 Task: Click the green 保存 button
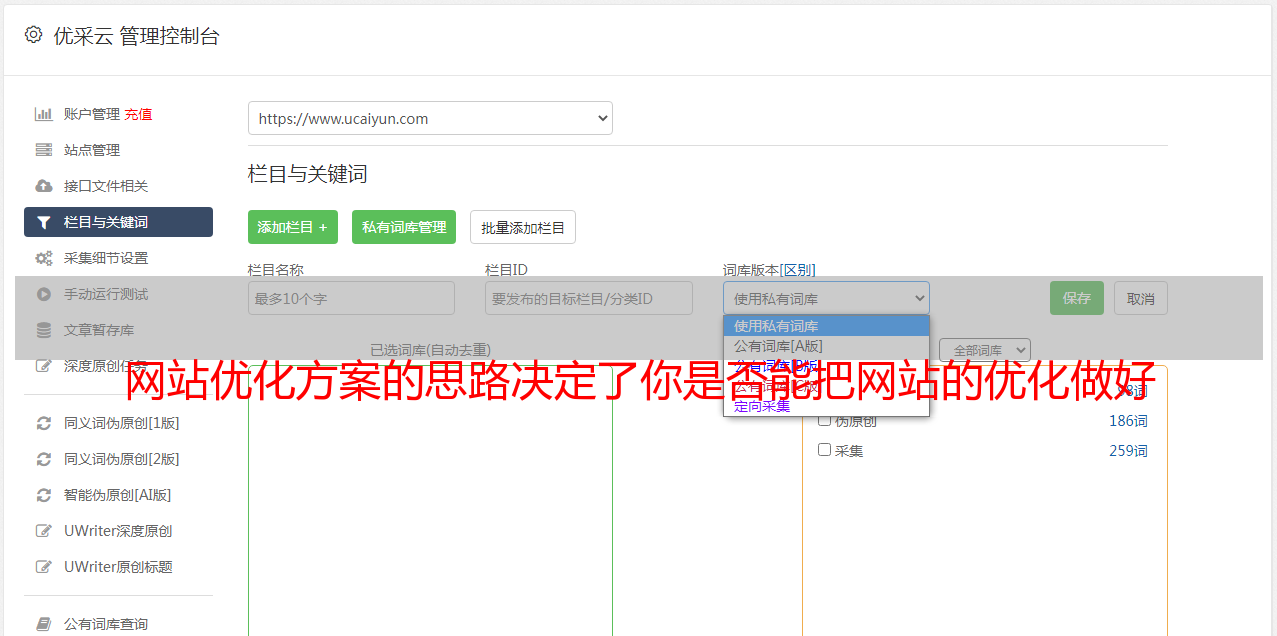1077,298
